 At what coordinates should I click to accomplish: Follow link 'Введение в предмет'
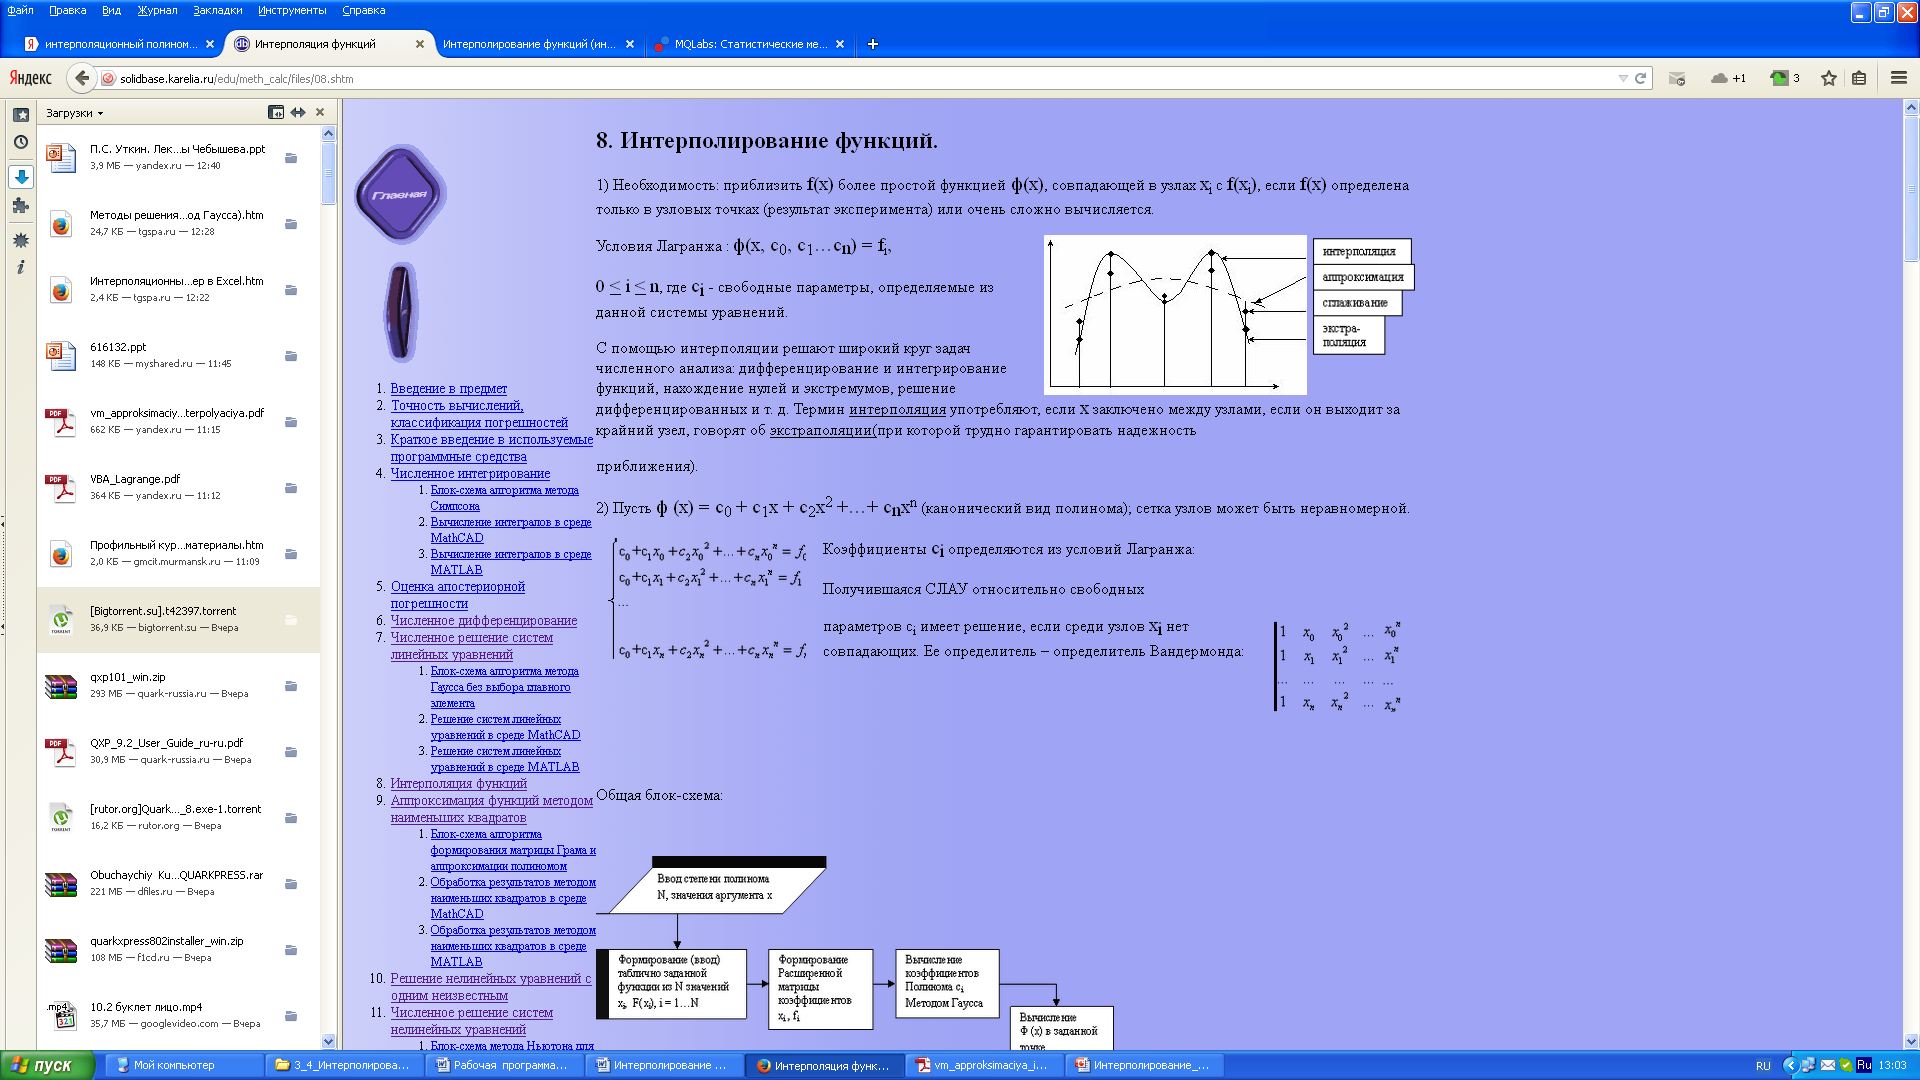click(448, 388)
